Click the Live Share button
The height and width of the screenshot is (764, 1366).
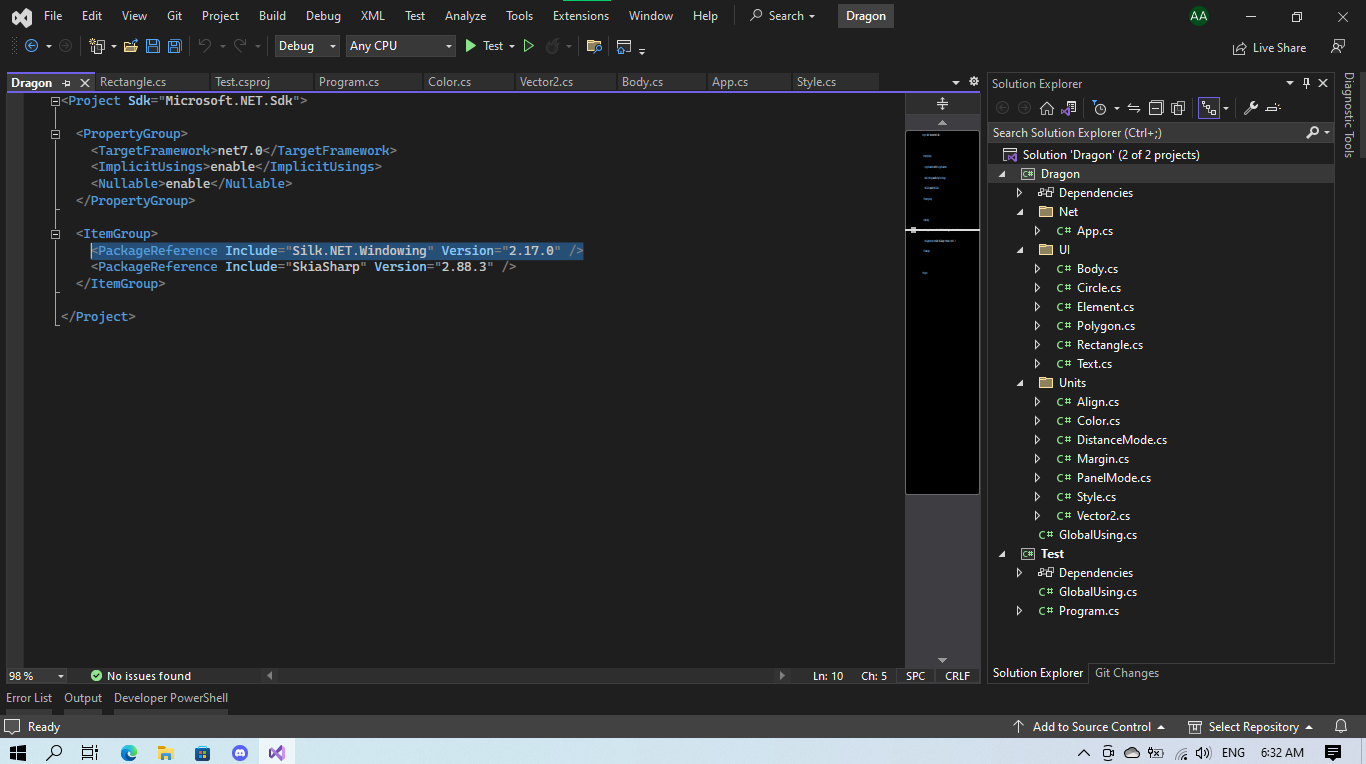(x=1270, y=47)
